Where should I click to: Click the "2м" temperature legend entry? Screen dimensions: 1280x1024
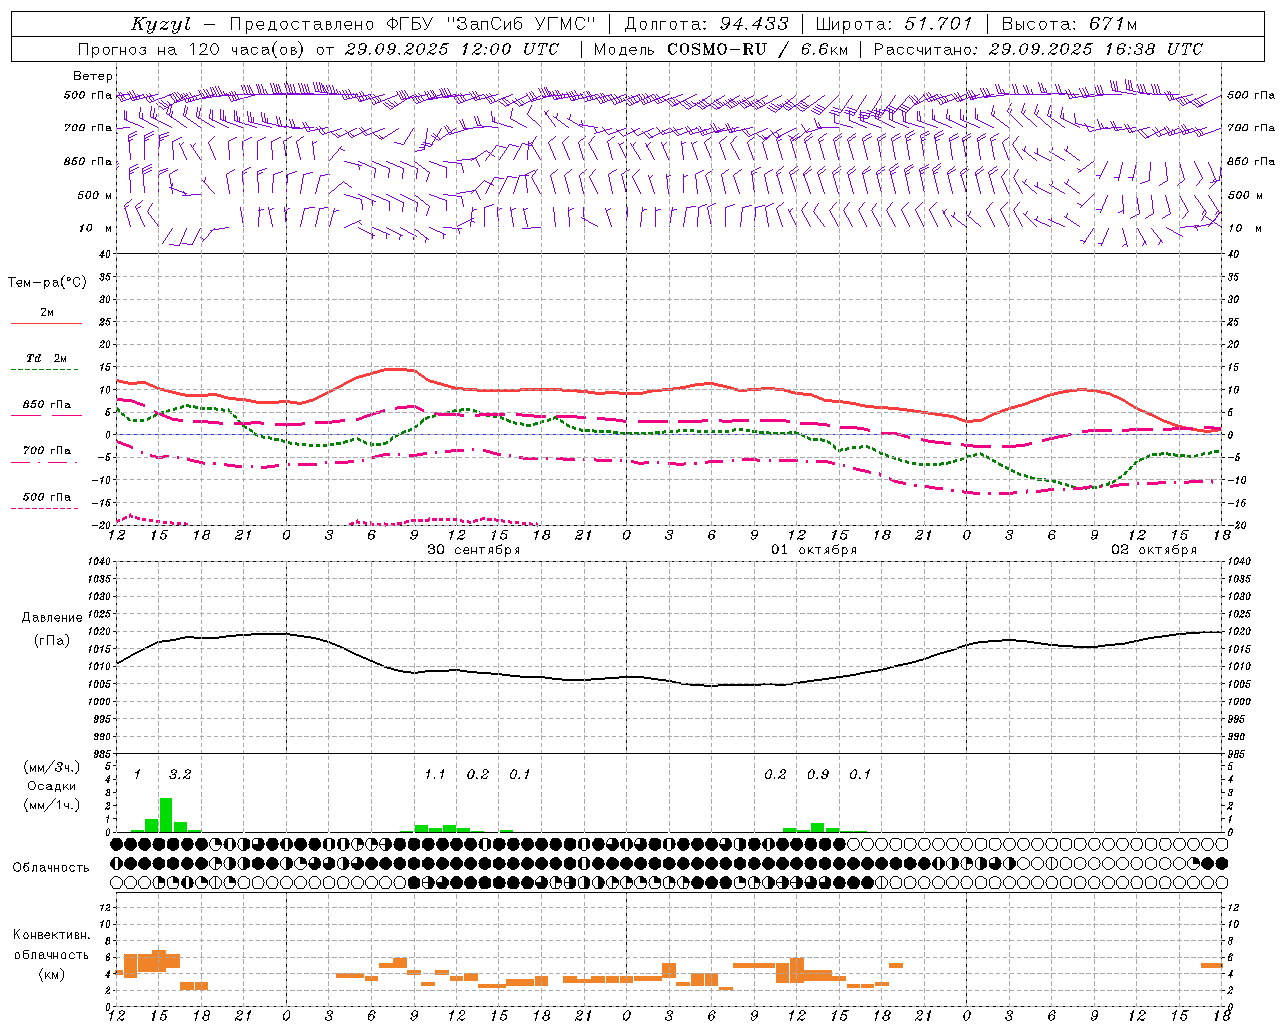pyautogui.click(x=47, y=313)
